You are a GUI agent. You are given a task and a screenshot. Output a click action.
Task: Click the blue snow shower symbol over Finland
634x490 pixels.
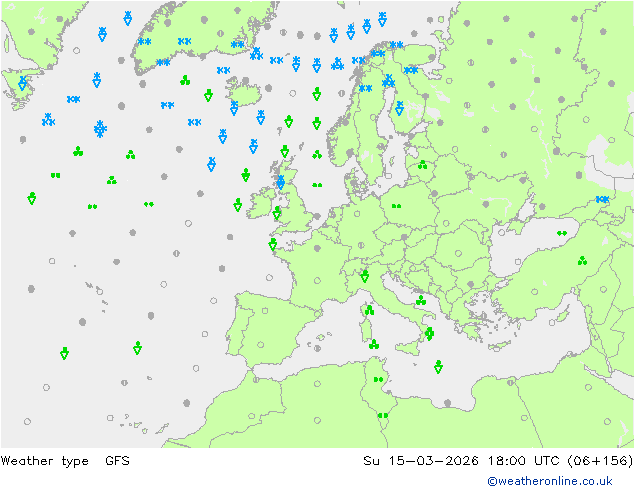pos(399,108)
